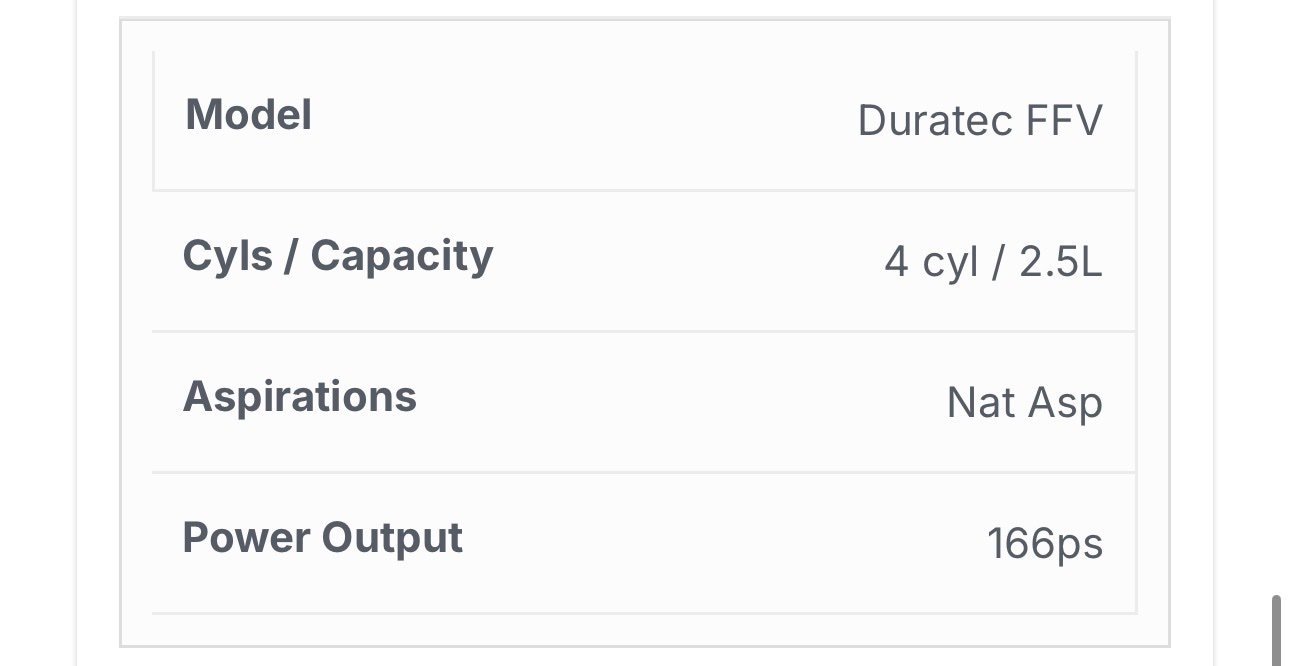Image resolution: width=1290 pixels, height=666 pixels.
Task: Click the Power Output label
Action: (323, 538)
